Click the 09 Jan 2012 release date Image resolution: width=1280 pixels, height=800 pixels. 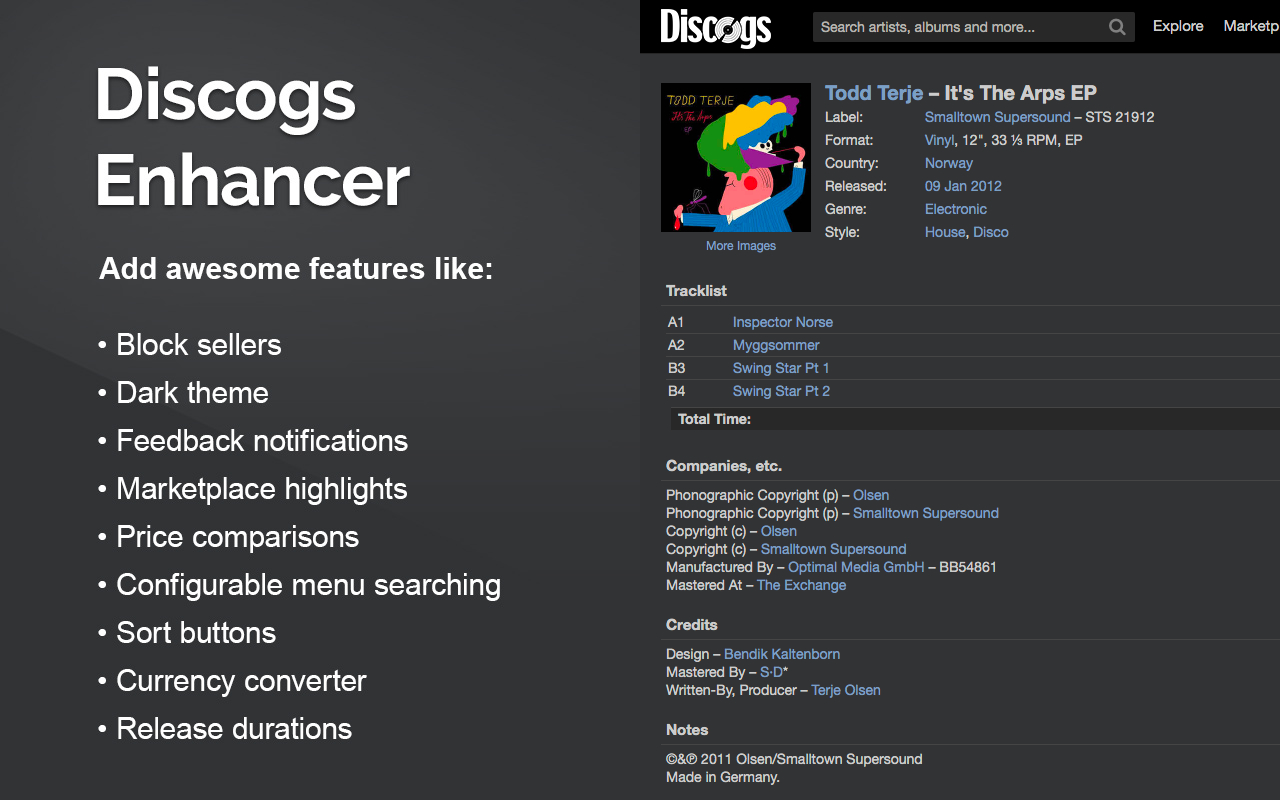(963, 186)
